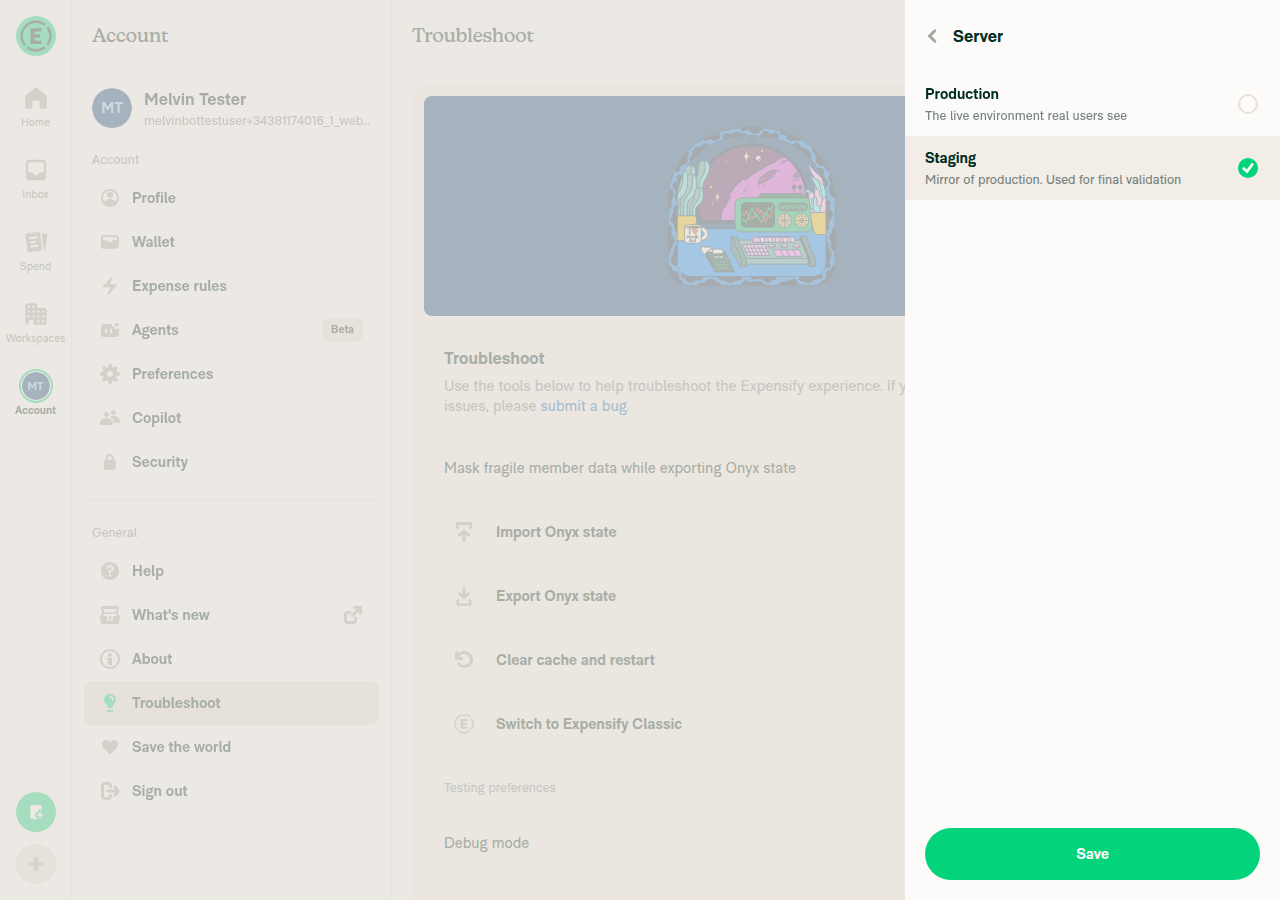Click the Beta badge next to Agents

[342, 330]
